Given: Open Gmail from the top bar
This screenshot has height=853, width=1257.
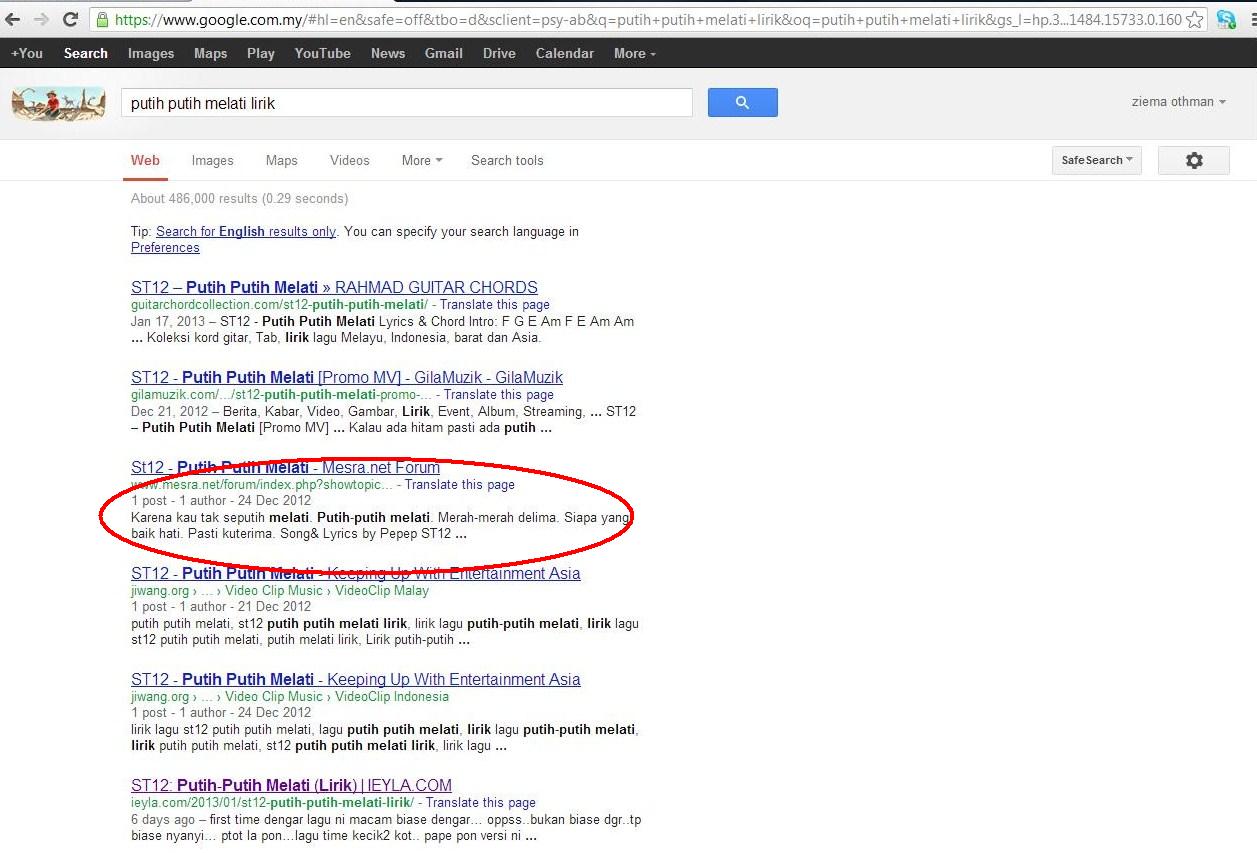Looking at the screenshot, I should click(x=444, y=53).
